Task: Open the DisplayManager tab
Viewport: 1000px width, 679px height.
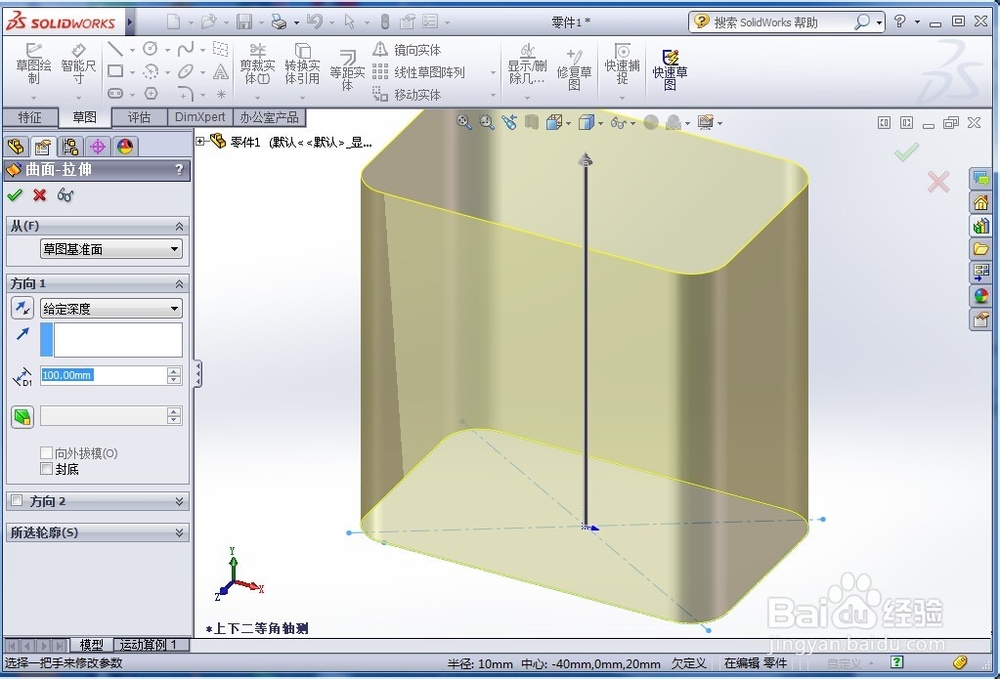Action: (125, 147)
